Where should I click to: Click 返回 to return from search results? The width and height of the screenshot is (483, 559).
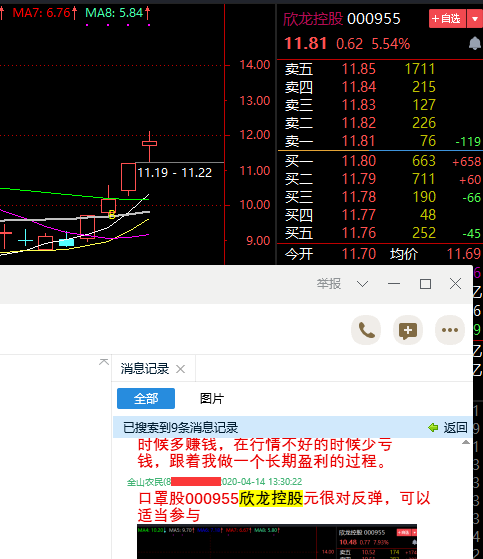click(x=455, y=427)
